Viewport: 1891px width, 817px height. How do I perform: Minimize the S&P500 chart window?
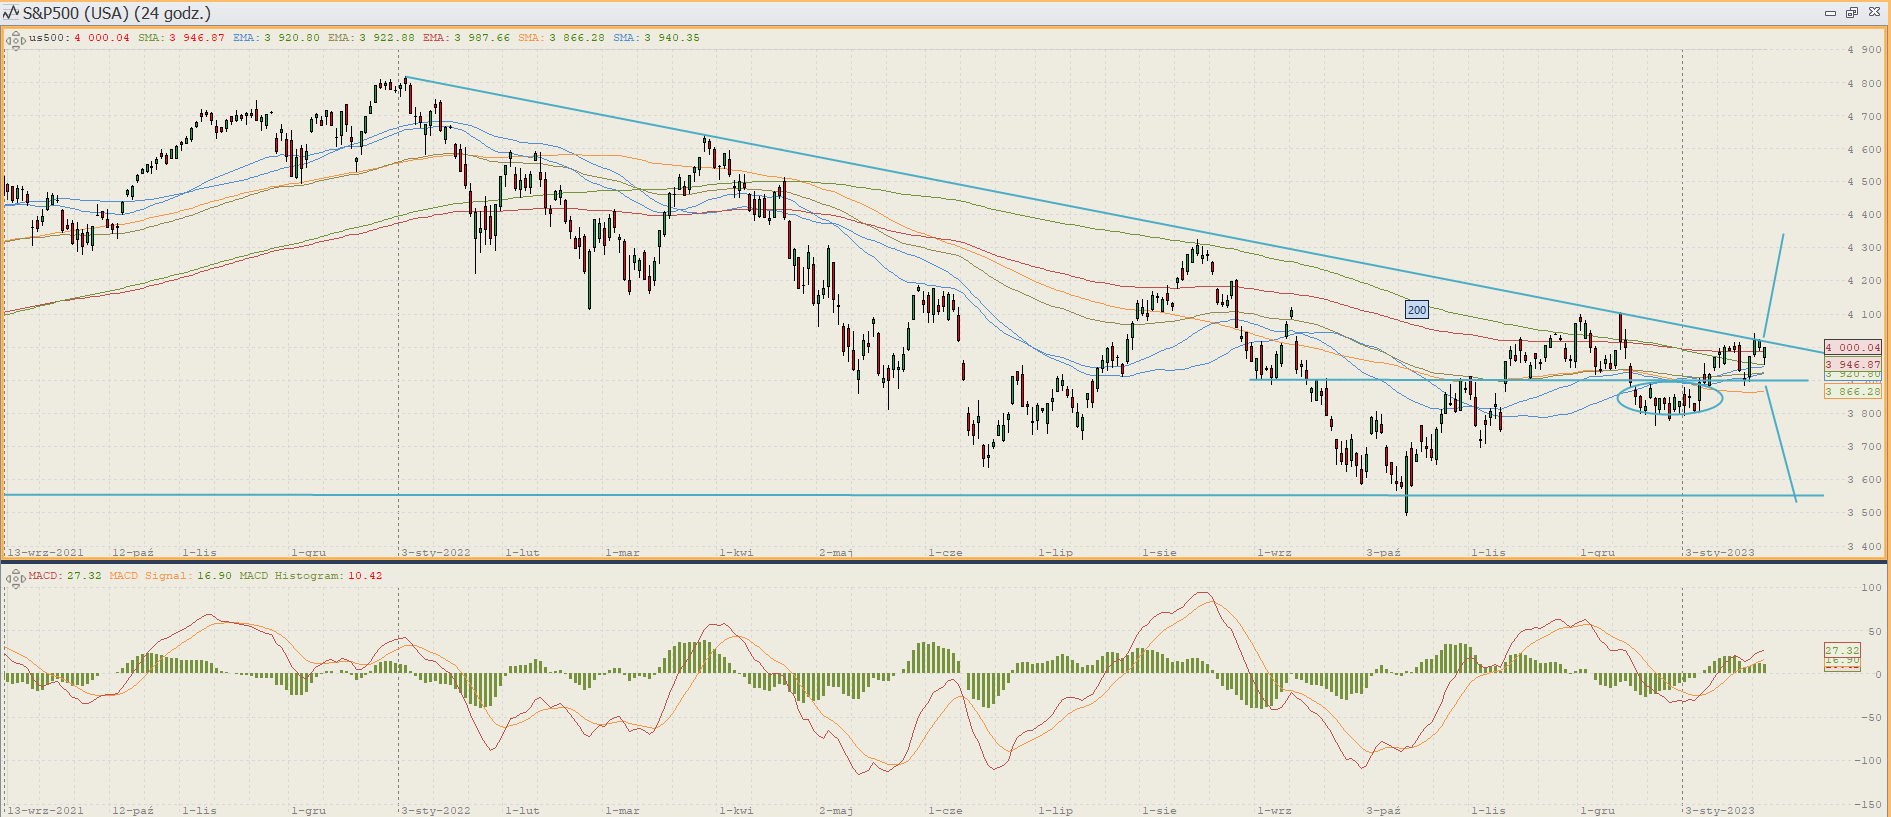click(1830, 13)
